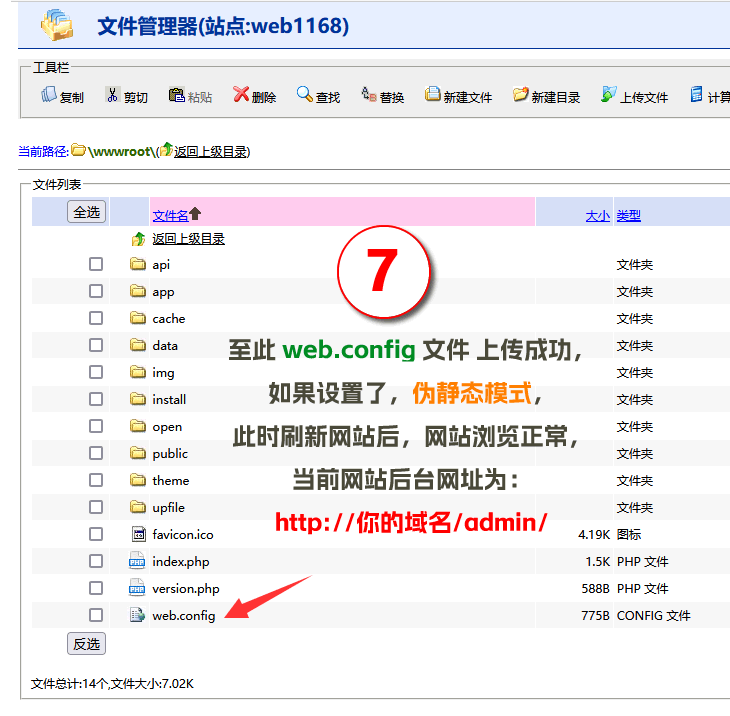This screenshot has height=716, width=730.
Task: Sort by 文件名 column header
Action: click(170, 216)
